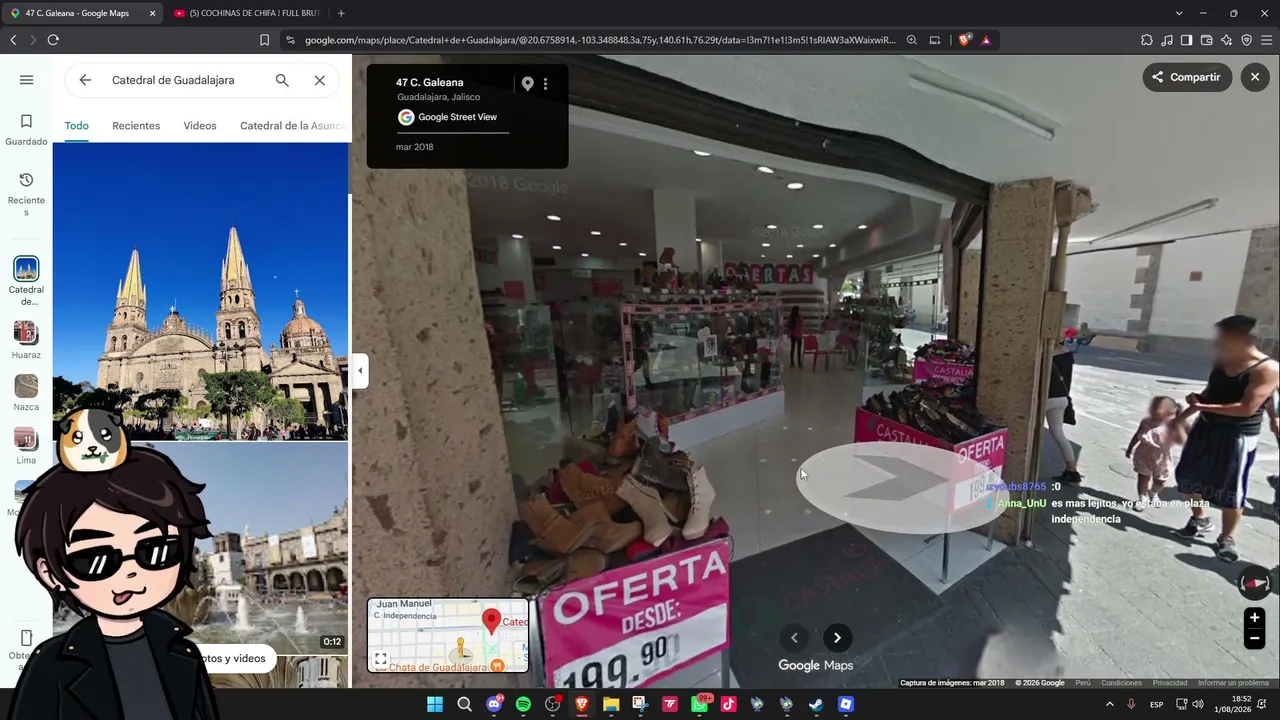
Task: Collapse the side panel
Action: coord(360,371)
